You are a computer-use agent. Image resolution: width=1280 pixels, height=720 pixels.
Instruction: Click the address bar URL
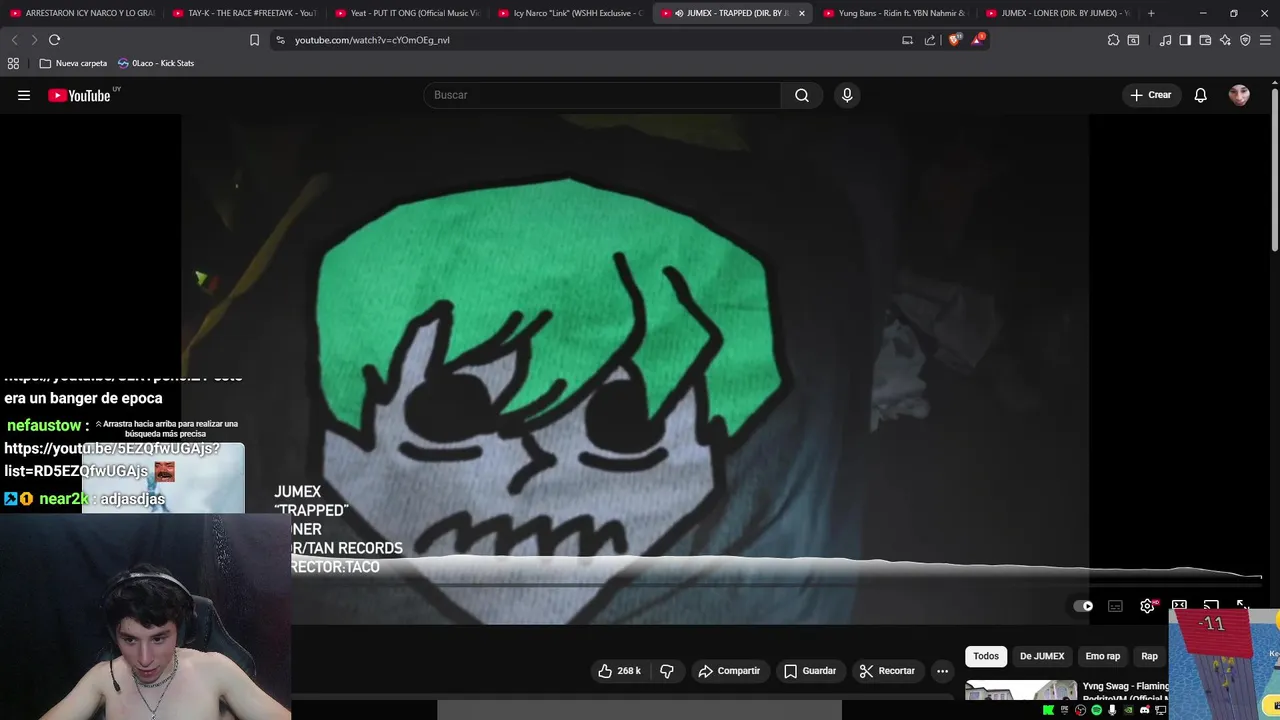tap(372, 40)
